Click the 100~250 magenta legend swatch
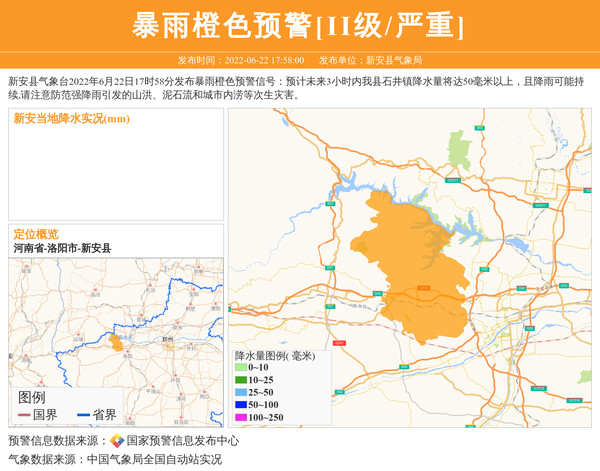Screen dimensions: 600x471 (240, 417)
